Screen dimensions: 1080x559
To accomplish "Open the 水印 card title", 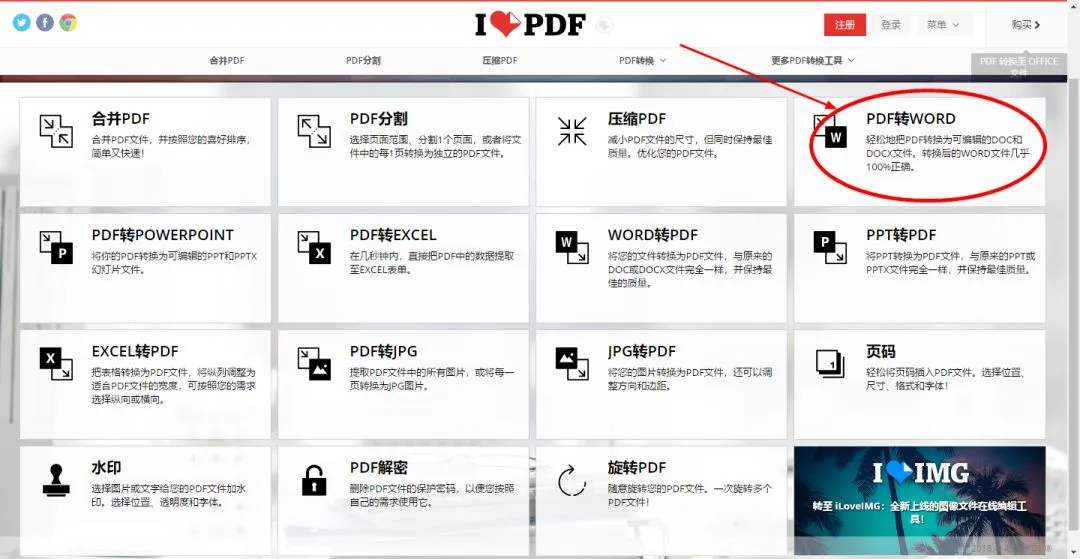I will (x=106, y=467).
